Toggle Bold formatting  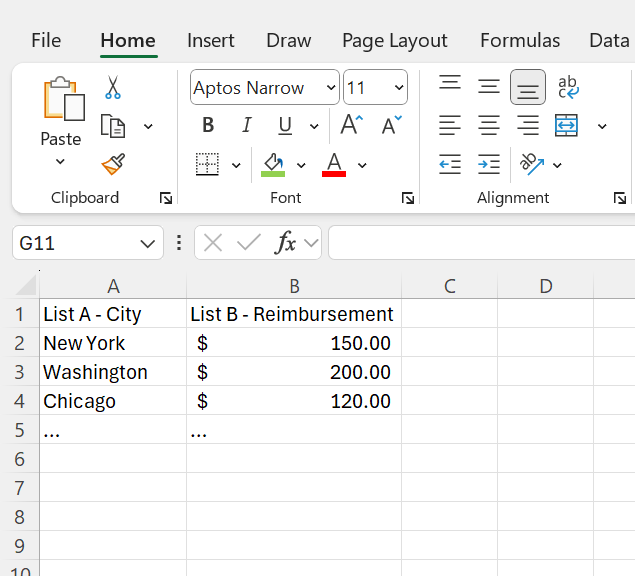coord(208,125)
